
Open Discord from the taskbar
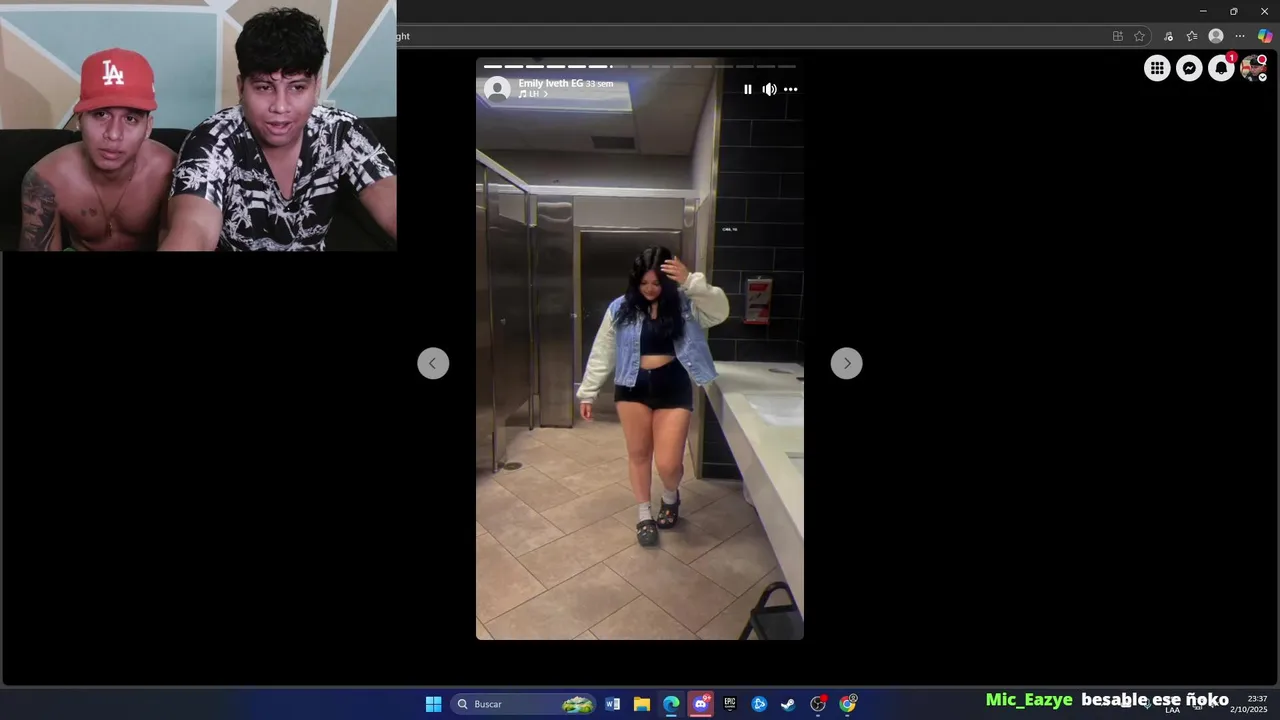coord(701,704)
